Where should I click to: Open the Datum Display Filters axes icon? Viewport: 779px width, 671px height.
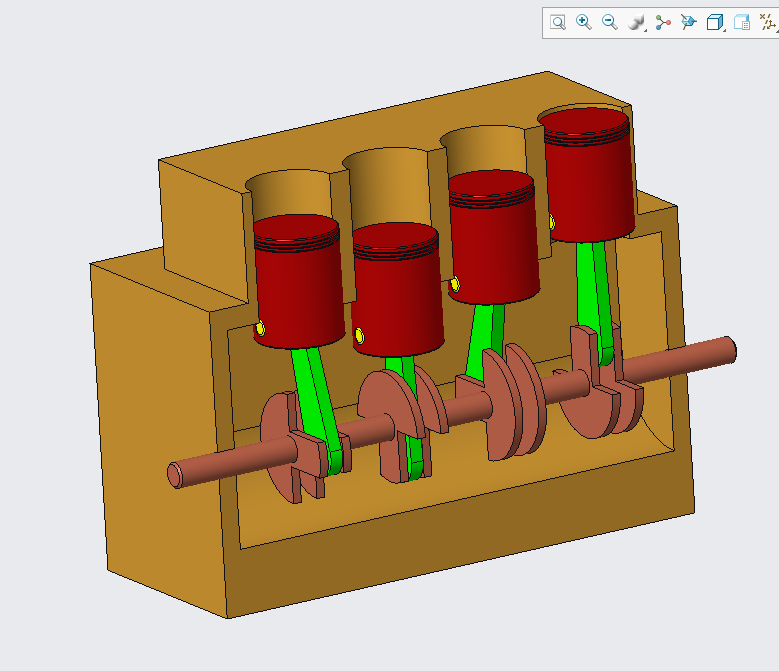click(x=768, y=22)
